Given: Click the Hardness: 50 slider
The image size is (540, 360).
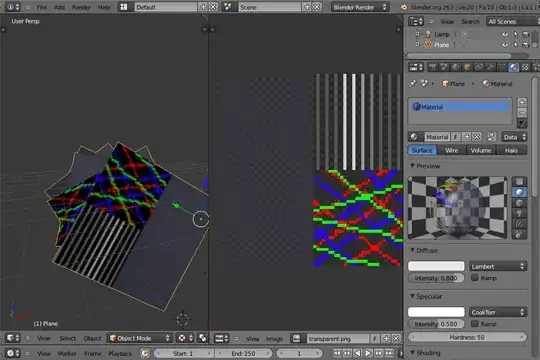Looking at the screenshot, I should coord(467,337).
